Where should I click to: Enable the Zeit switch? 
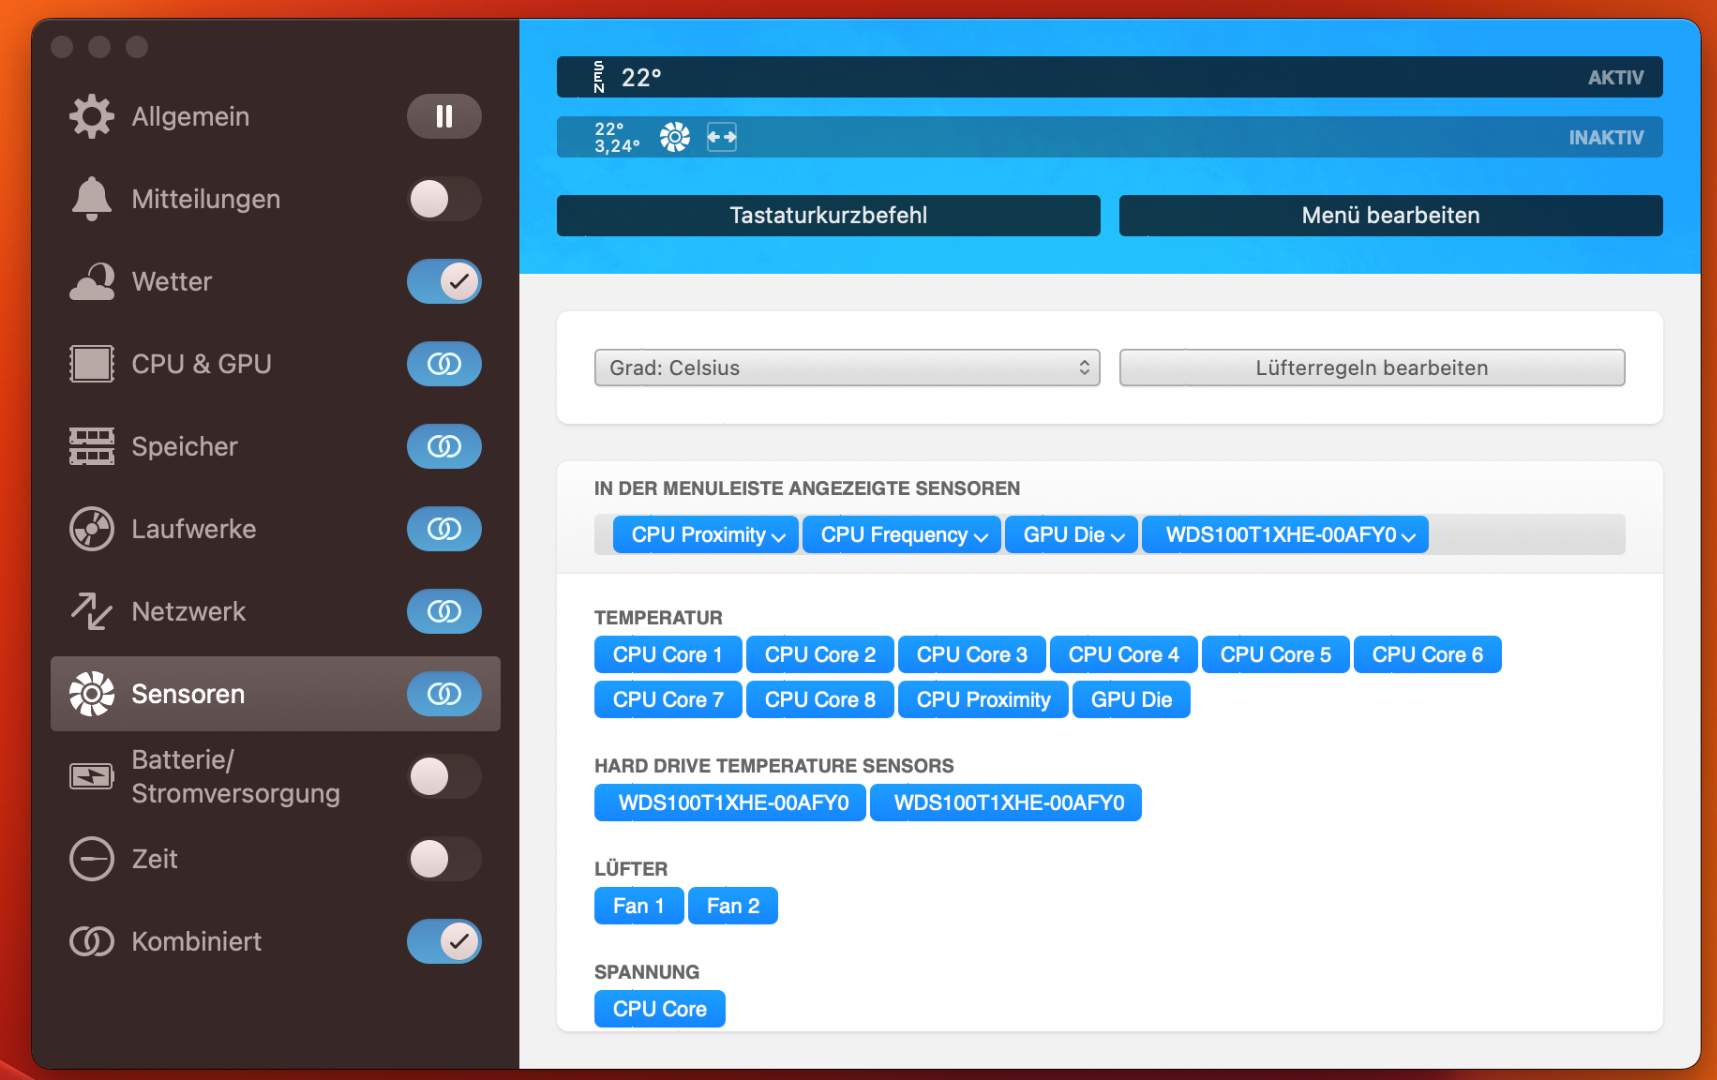(x=444, y=859)
